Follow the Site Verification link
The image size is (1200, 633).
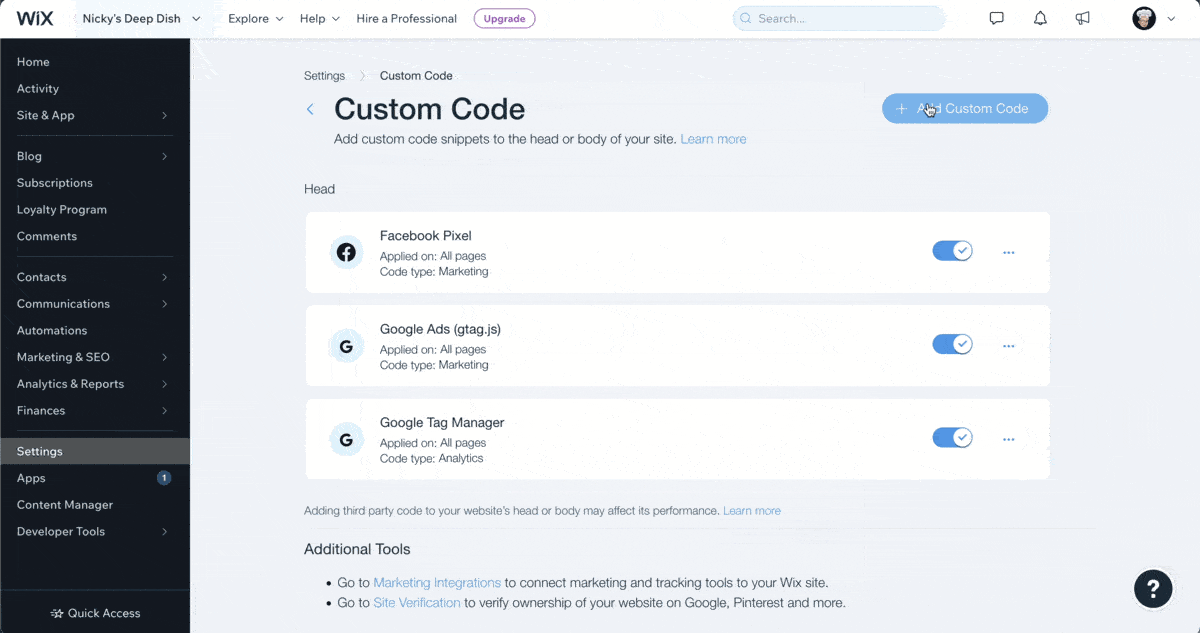416,603
